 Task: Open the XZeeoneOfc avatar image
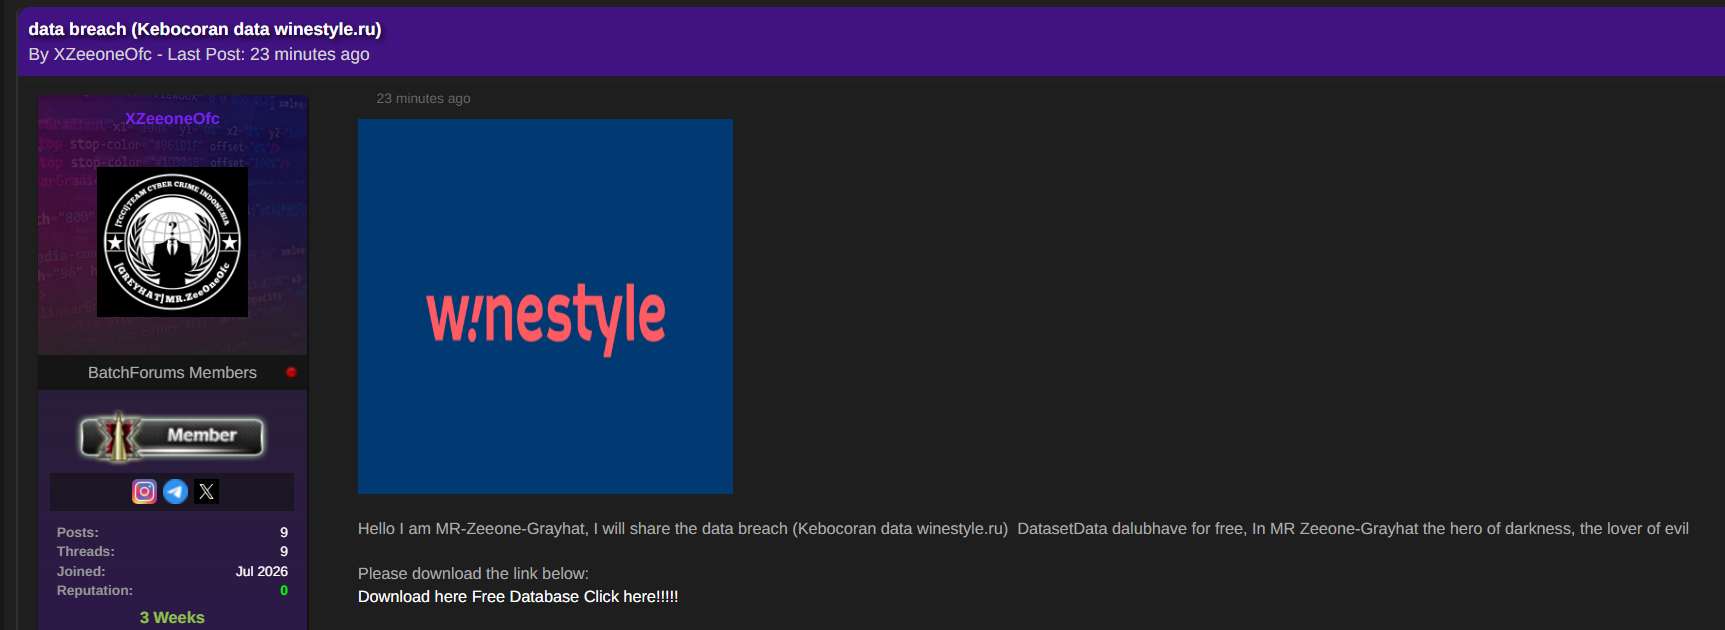coord(172,242)
